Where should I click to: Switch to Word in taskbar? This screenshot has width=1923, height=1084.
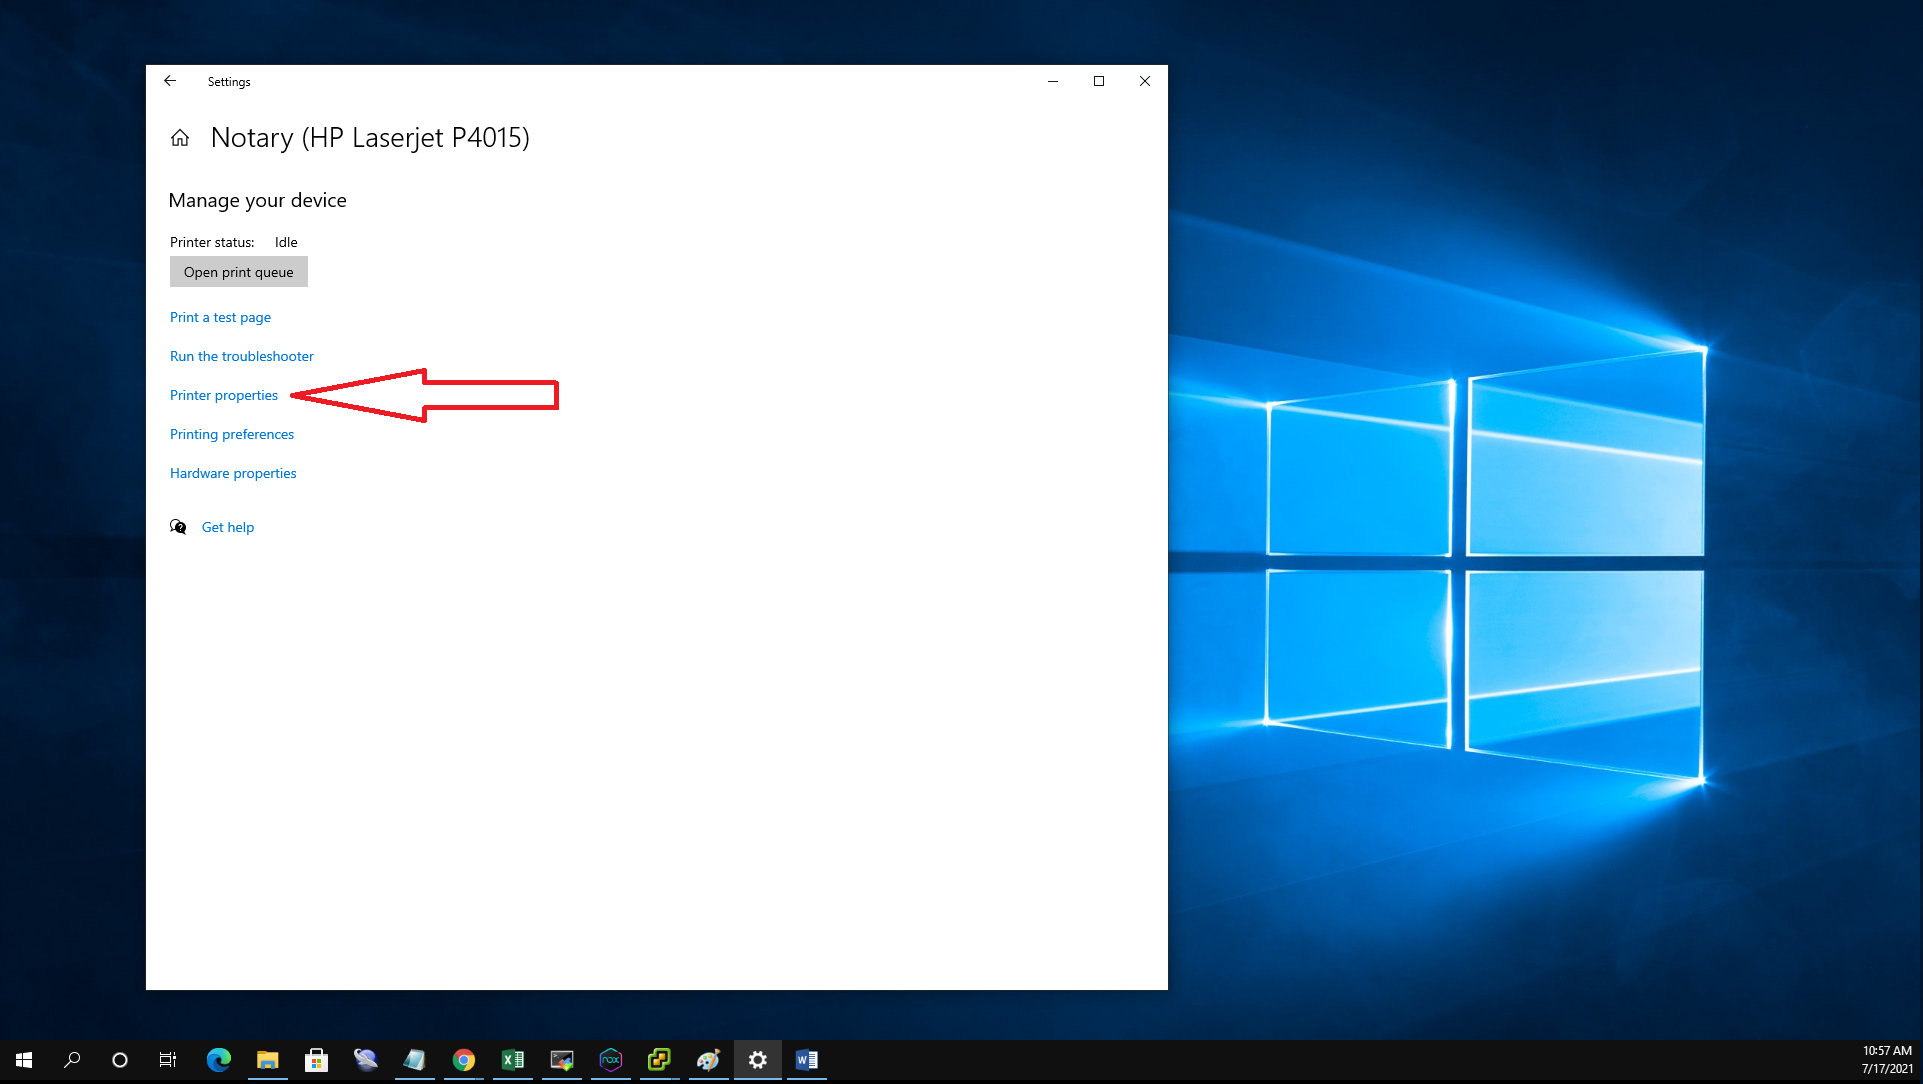coord(807,1060)
